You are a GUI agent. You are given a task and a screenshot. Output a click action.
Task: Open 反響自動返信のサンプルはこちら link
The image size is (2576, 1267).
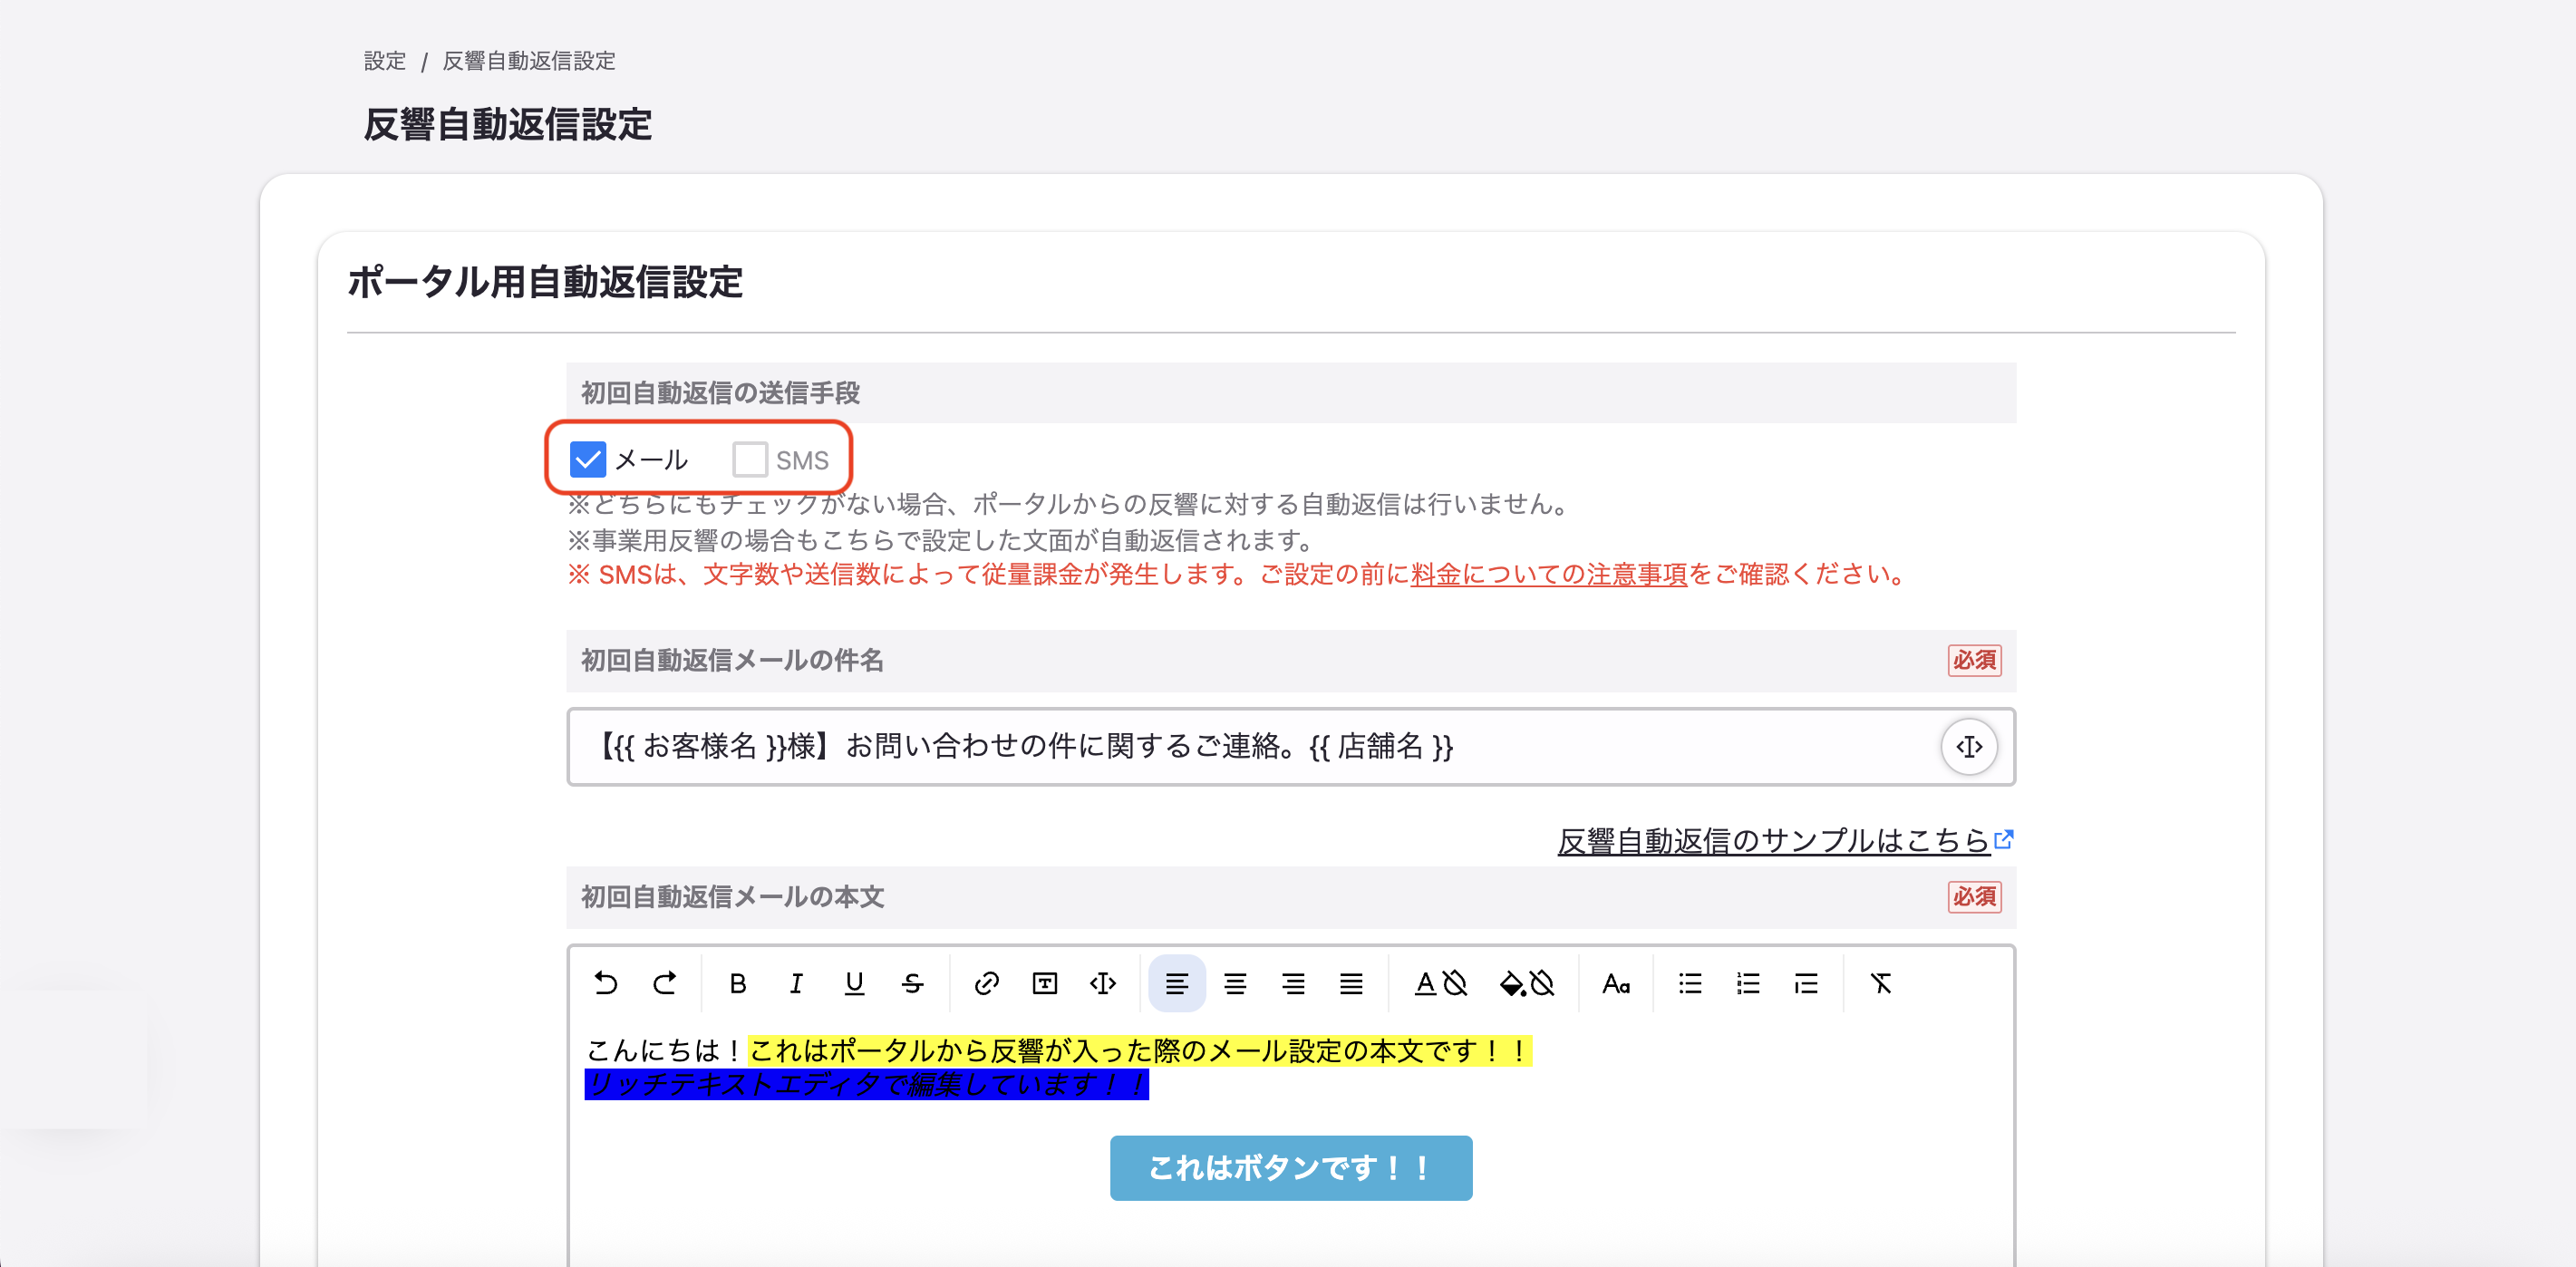[1785, 840]
